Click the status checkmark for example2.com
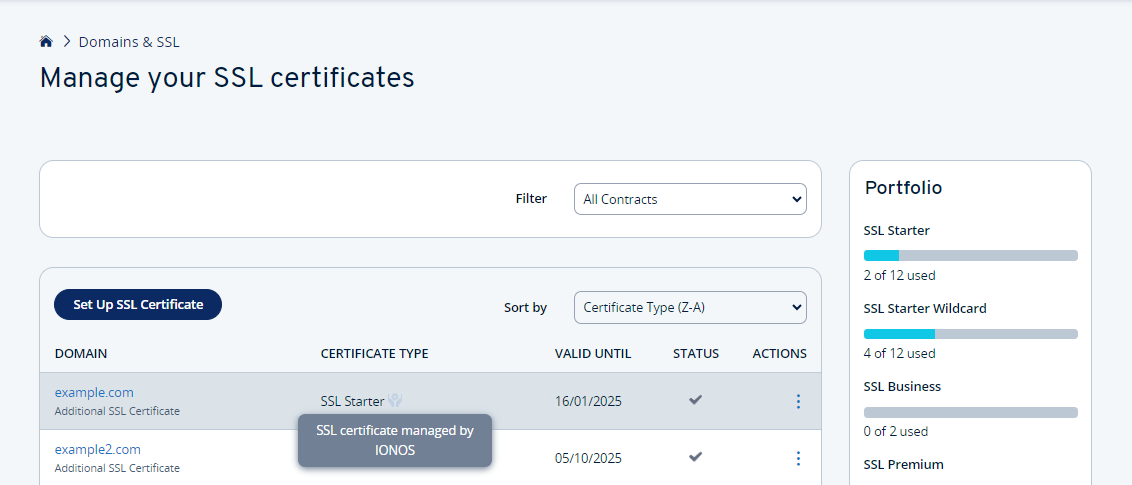Image resolution: width=1132 pixels, height=485 pixels. pyautogui.click(x=695, y=457)
